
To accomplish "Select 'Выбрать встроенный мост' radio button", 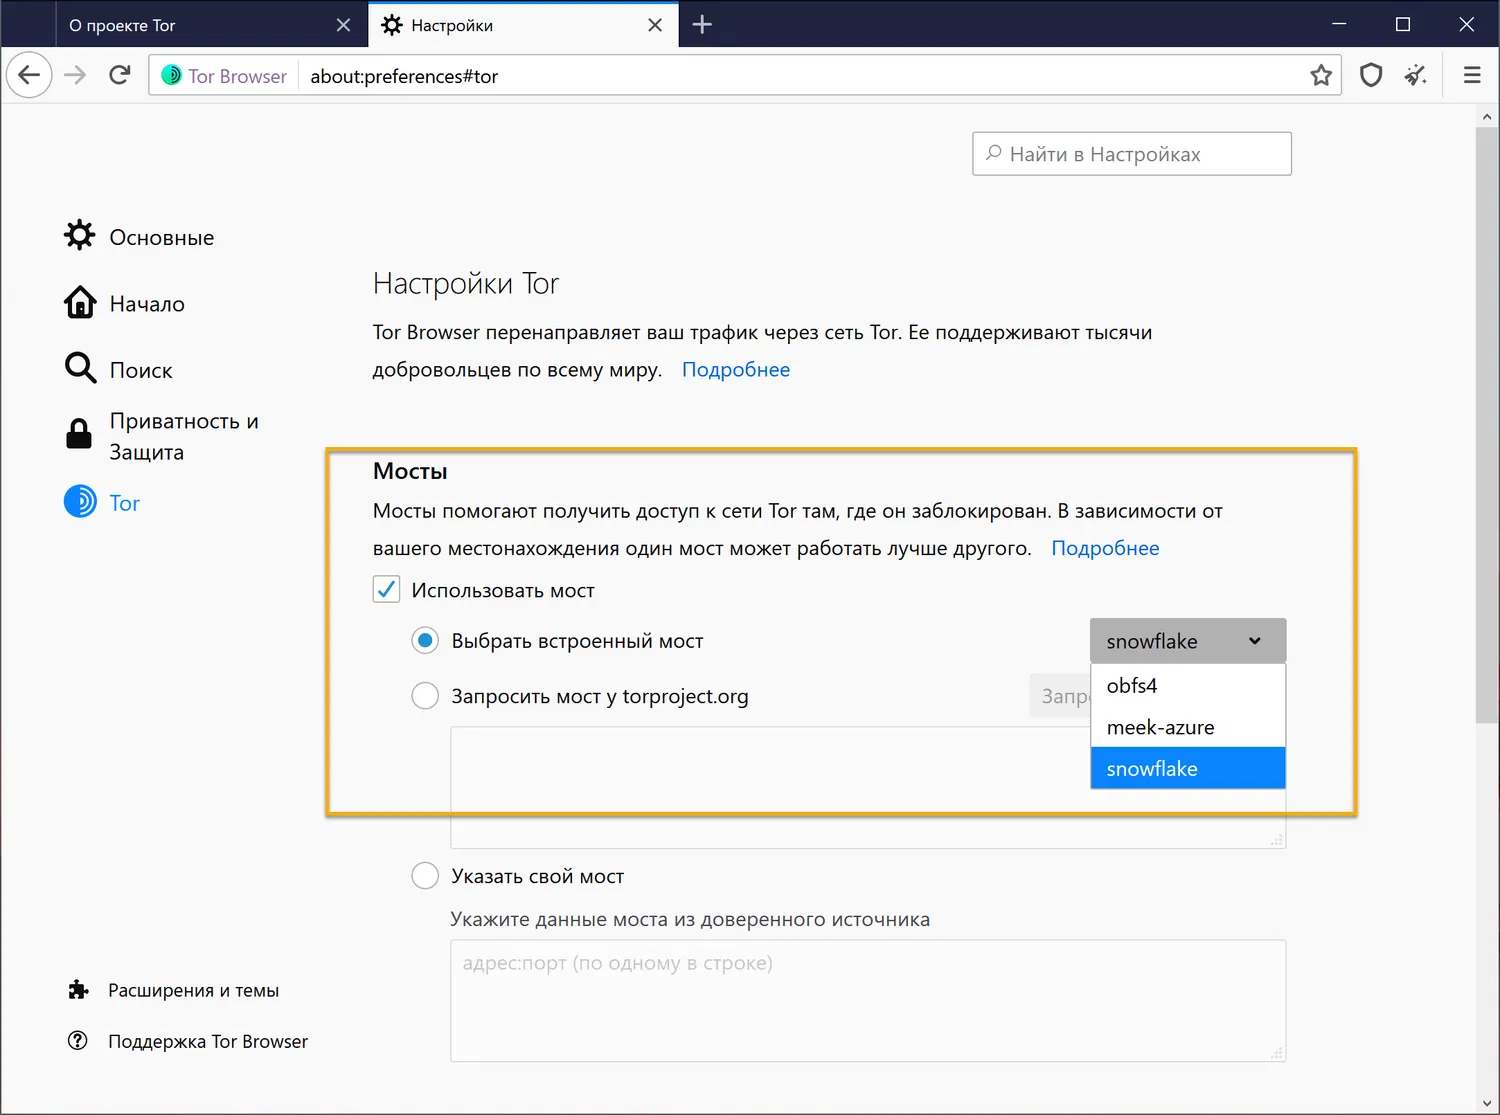I will tap(425, 640).
